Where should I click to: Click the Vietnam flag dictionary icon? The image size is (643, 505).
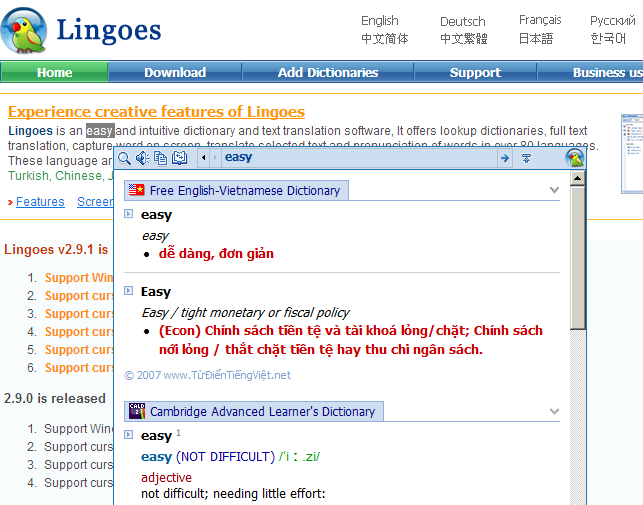click(x=137, y=190)
